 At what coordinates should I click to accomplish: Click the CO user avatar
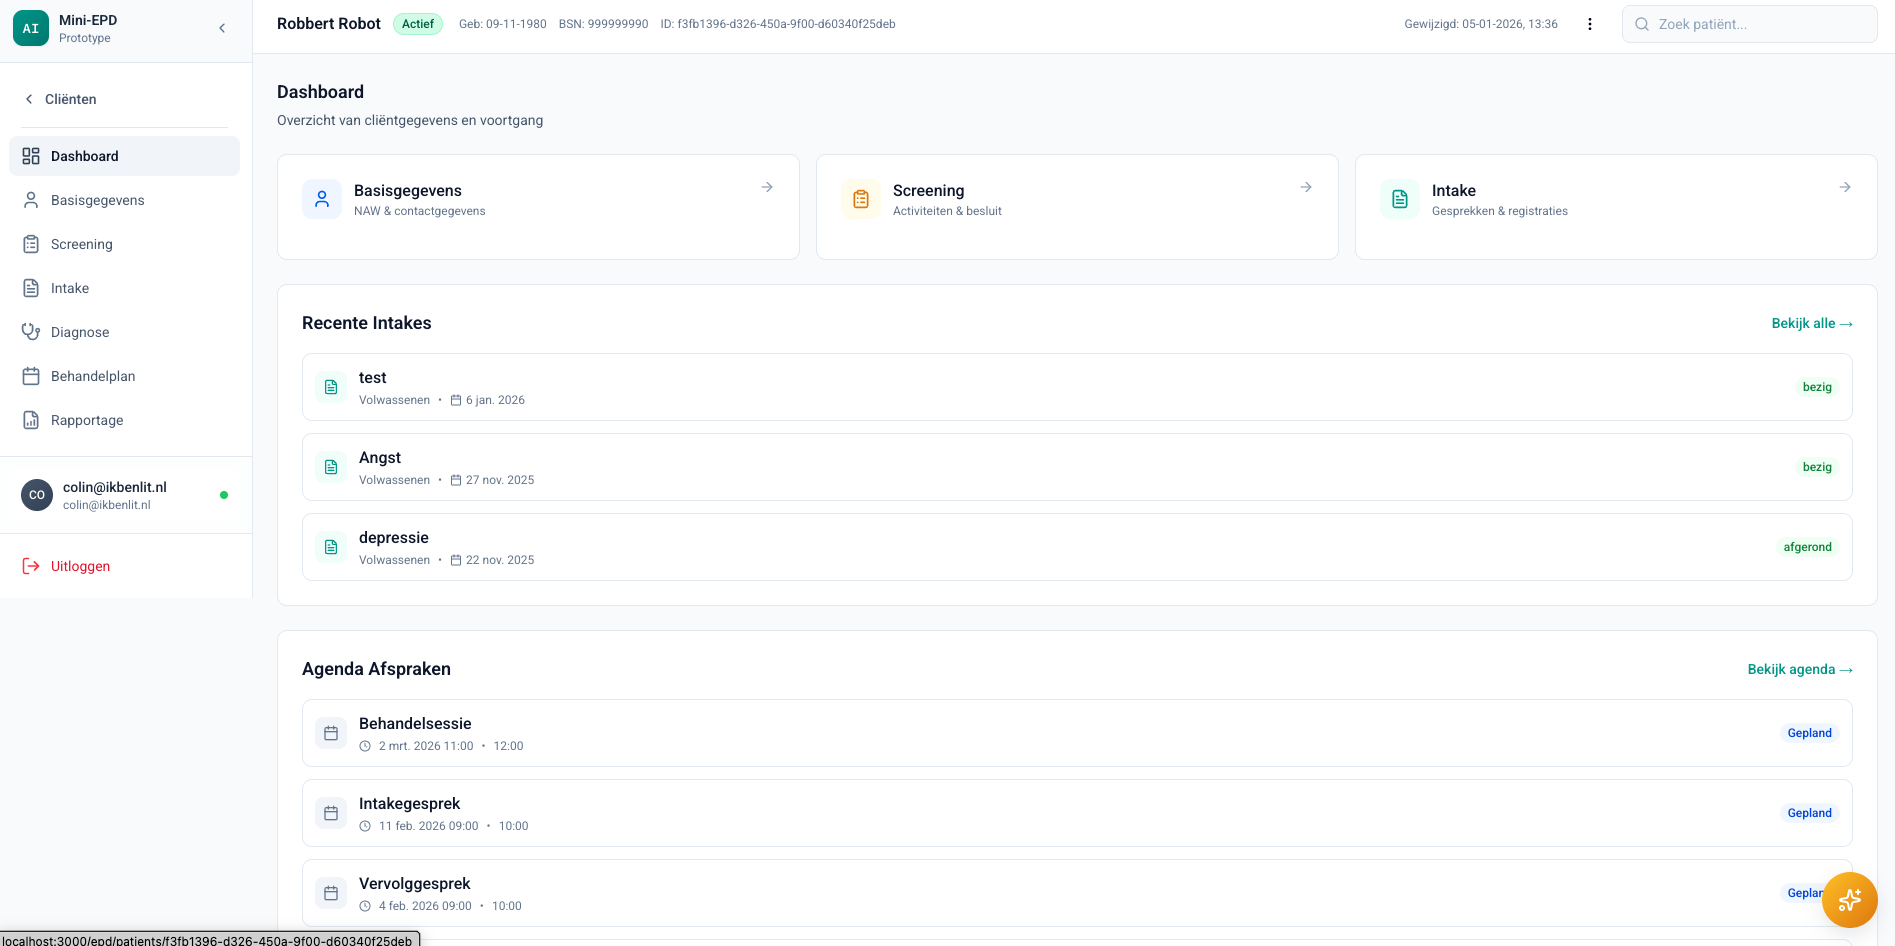(37, 495)
